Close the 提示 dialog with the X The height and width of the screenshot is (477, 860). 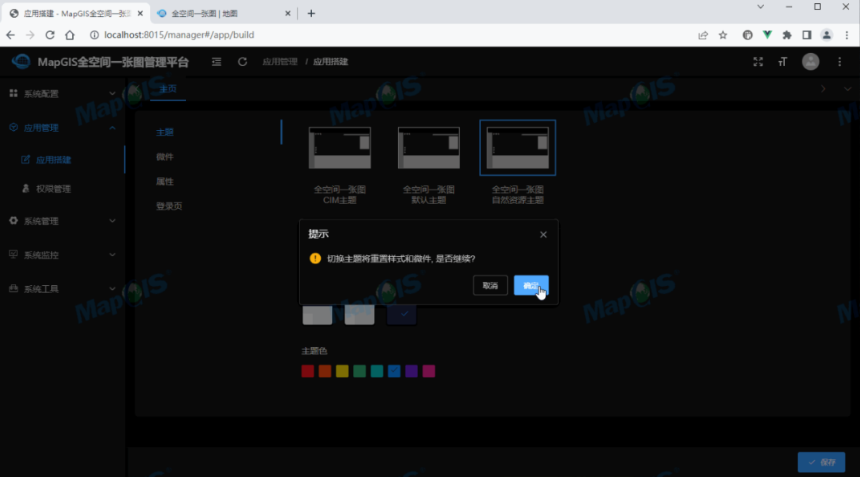pyautogui.click(x=543, y=235)
